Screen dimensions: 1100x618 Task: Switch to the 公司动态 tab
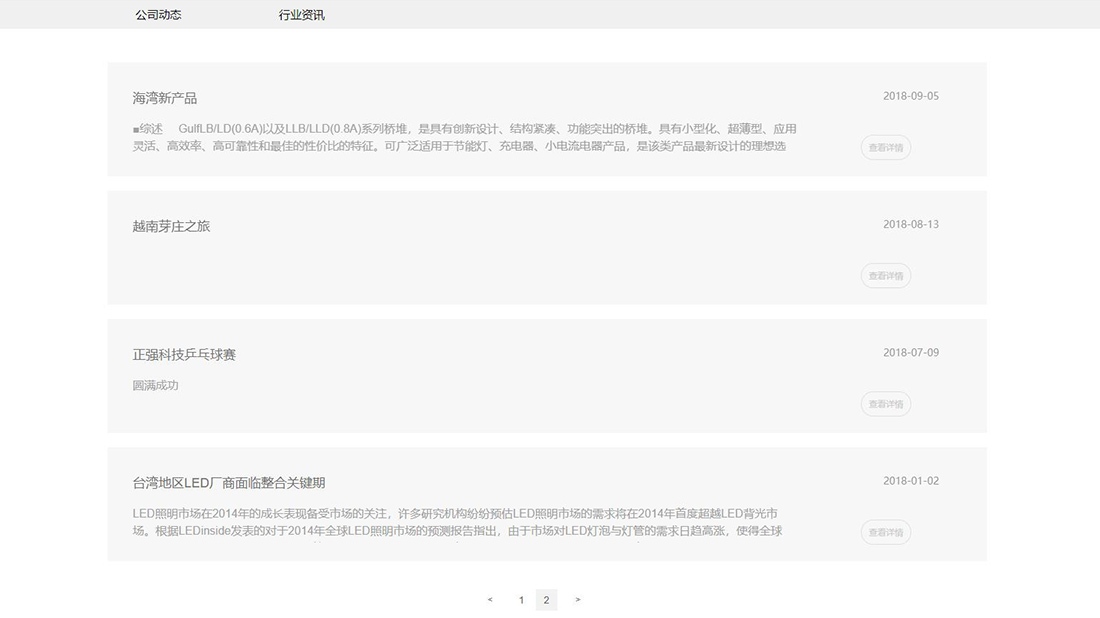(156, 14)
